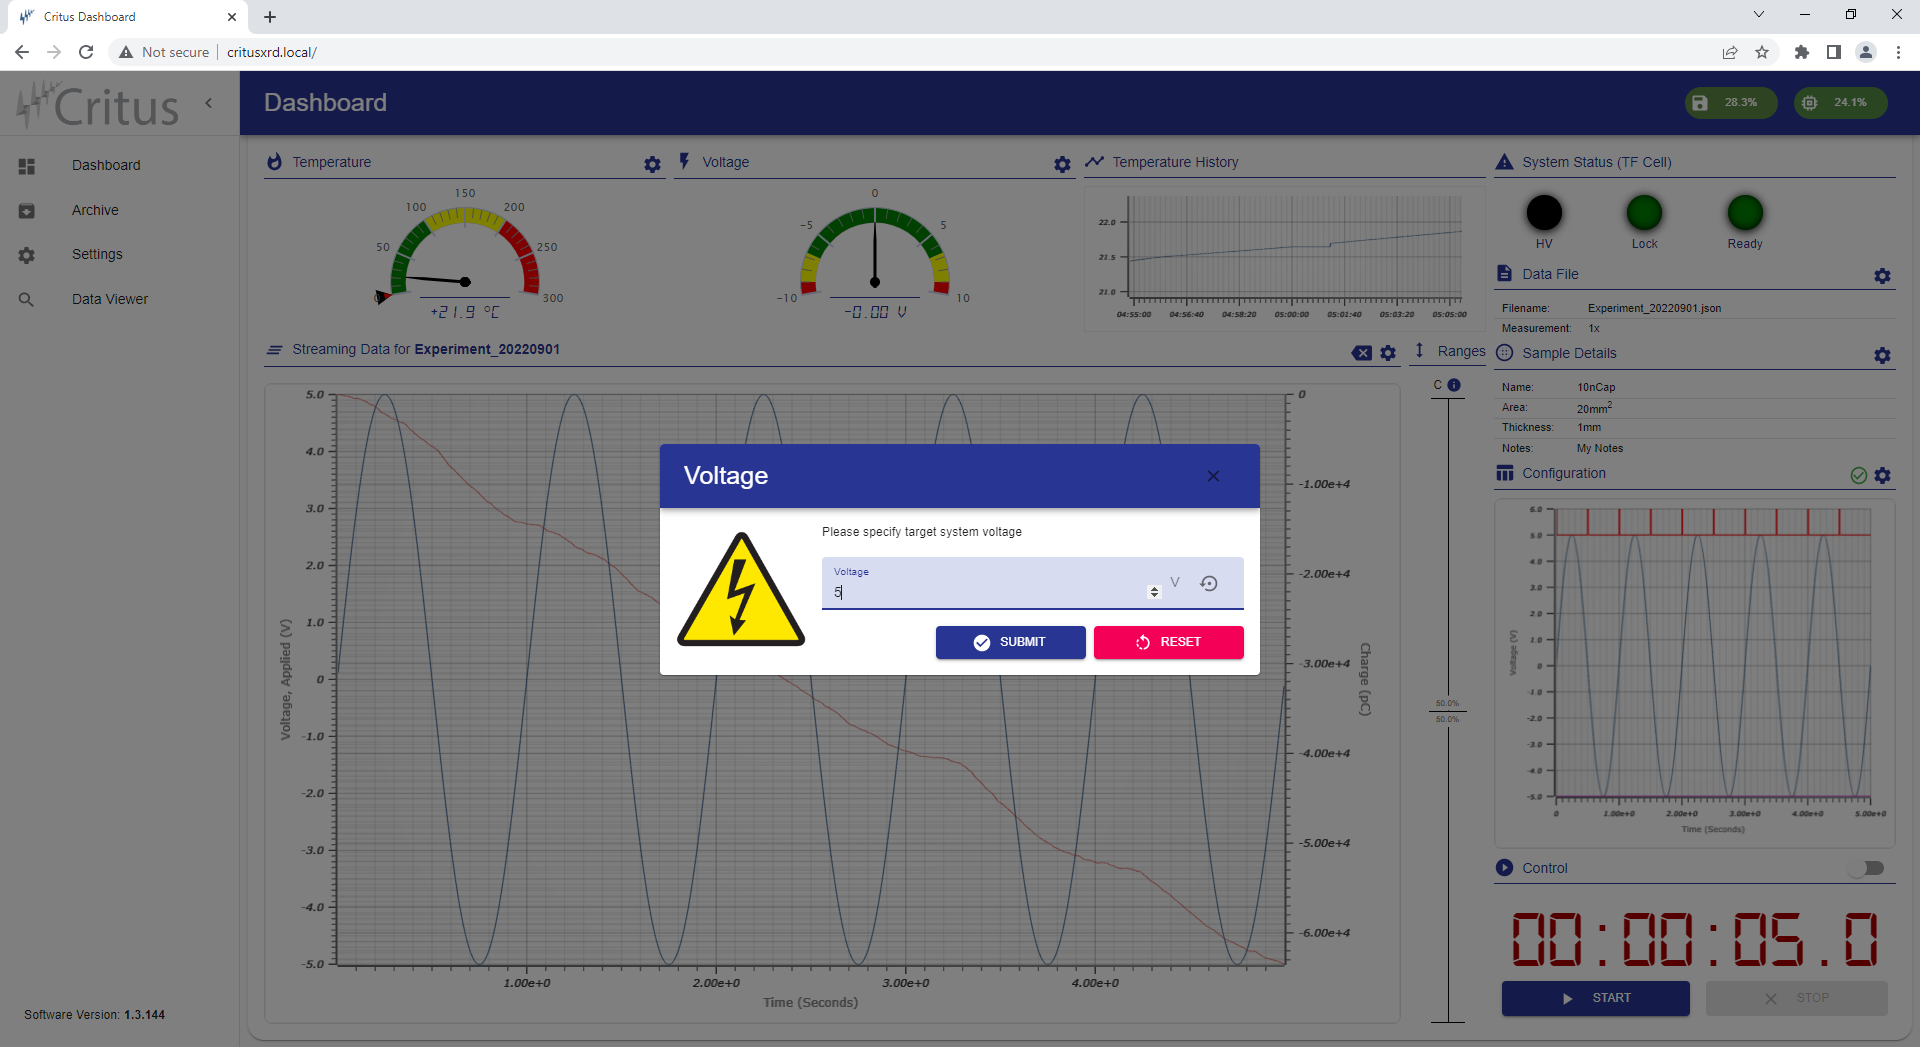This screenshot has width=1920, height=1047.
Task: Click the sample name 10nCap
Action: 1596,387
